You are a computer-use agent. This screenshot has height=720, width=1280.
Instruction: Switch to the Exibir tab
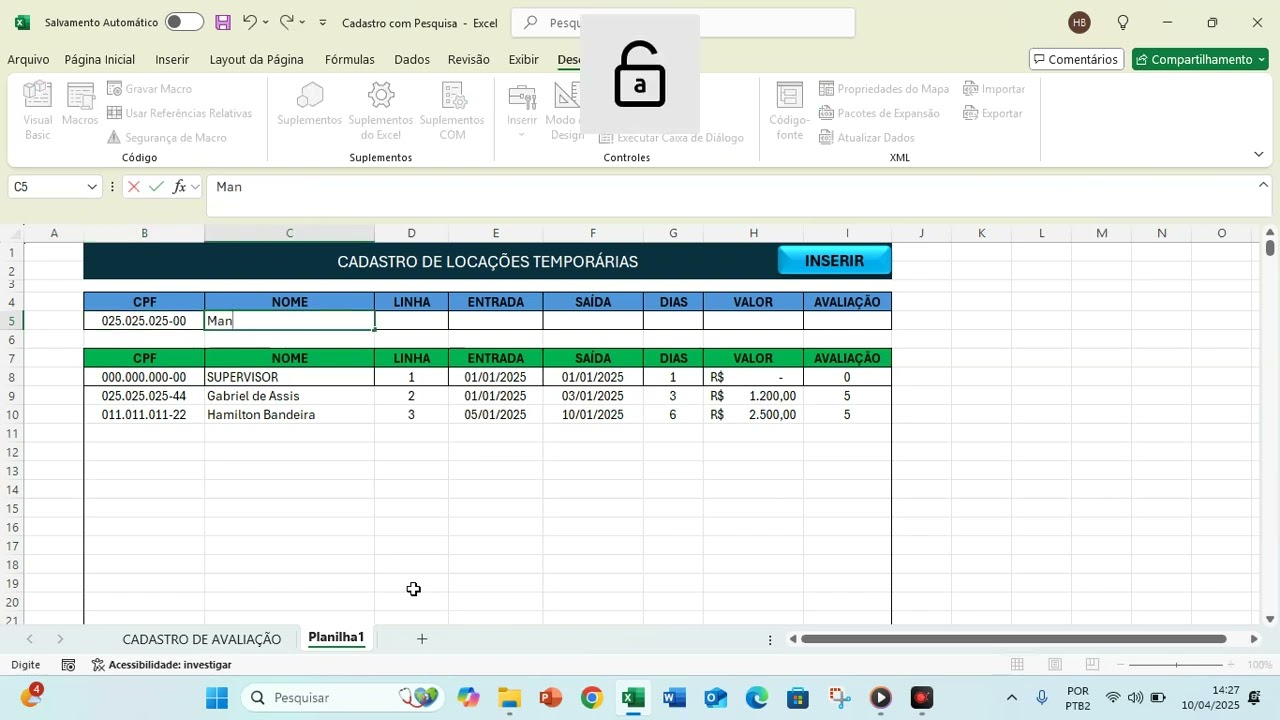click(523, 60)
